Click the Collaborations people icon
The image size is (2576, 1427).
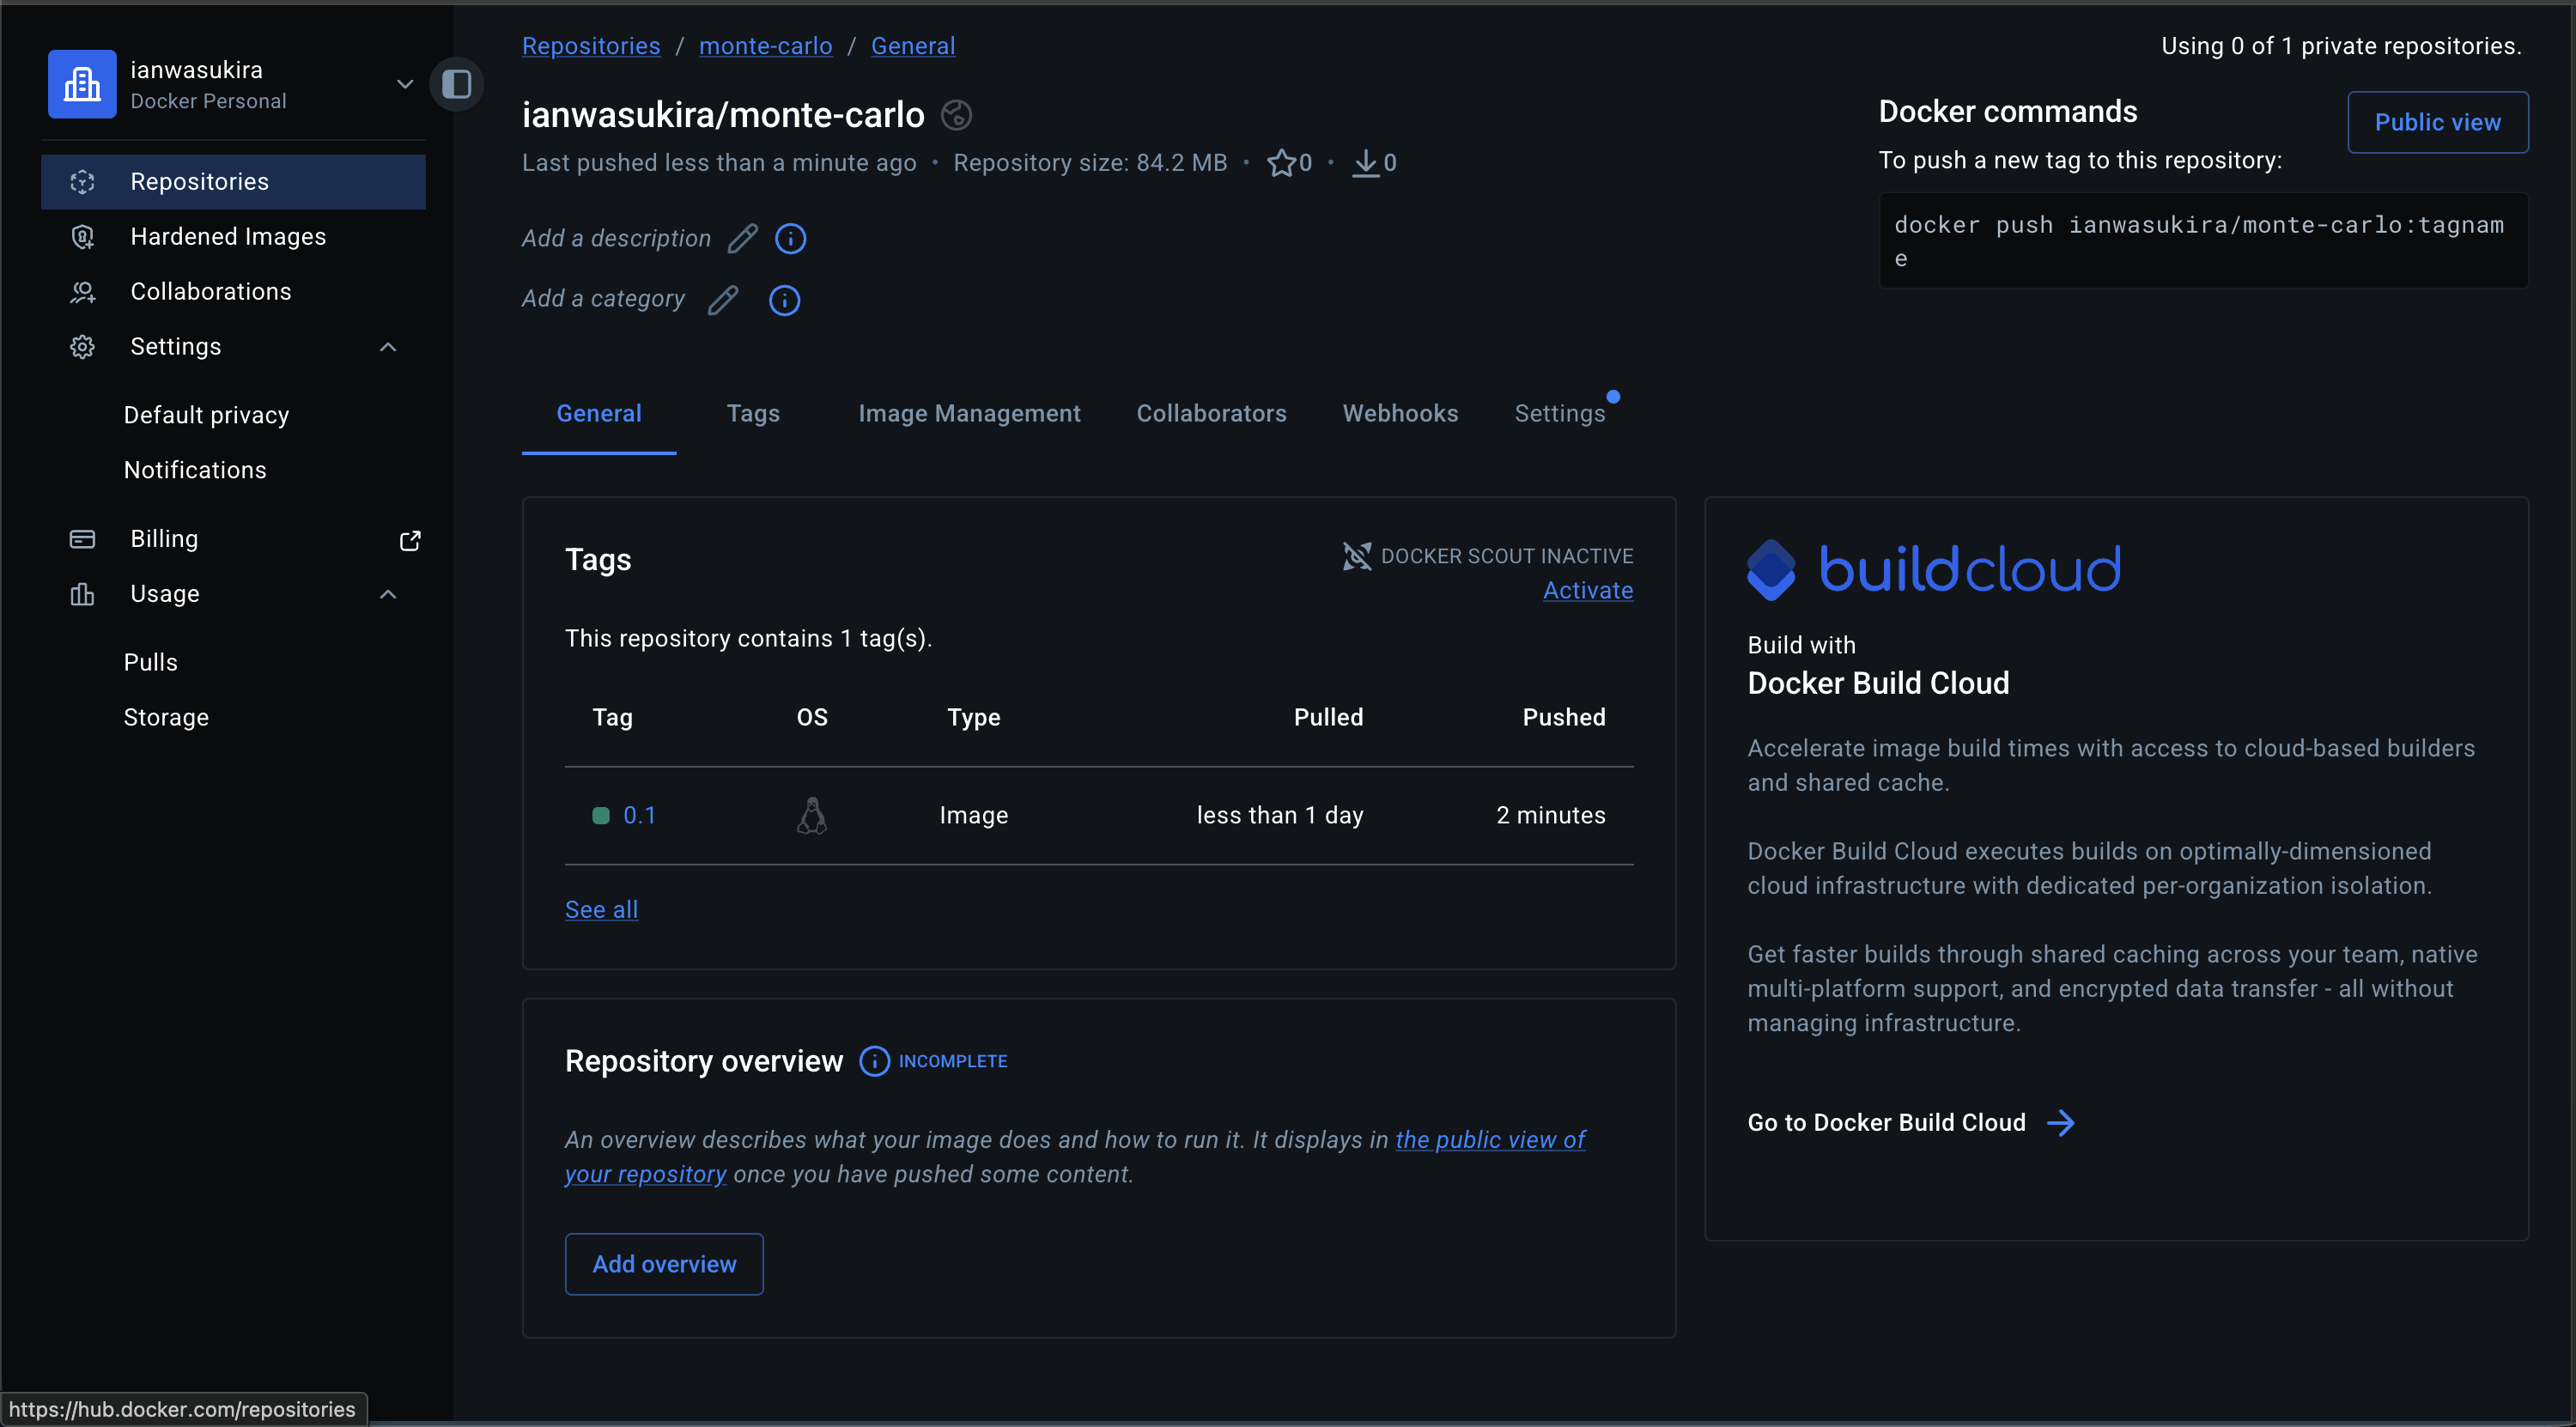point(82,291)
